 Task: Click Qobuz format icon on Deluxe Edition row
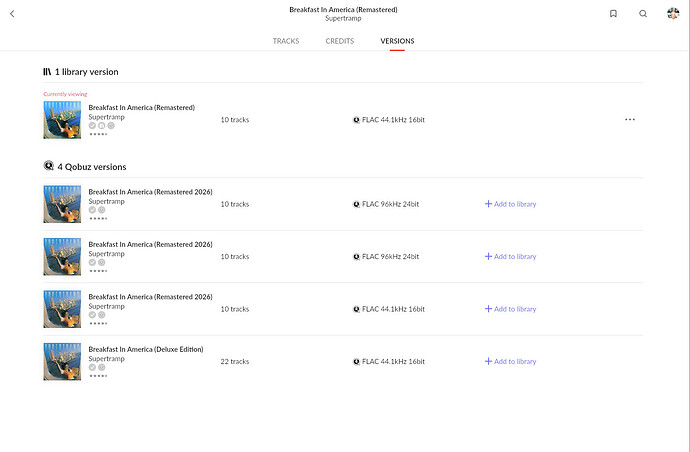tap(356, 361)
